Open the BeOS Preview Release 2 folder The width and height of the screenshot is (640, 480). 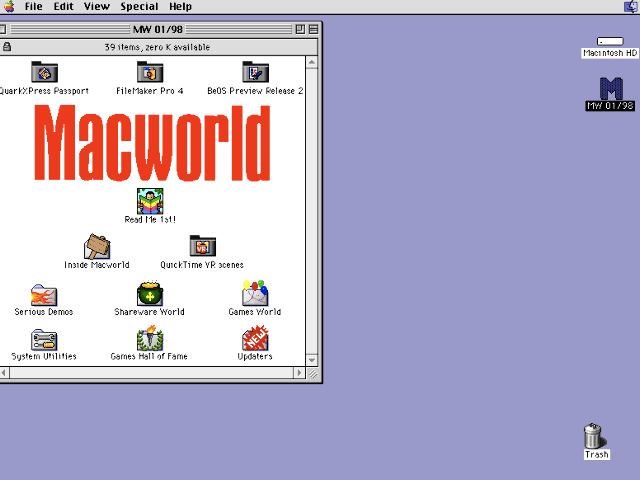click(x=255, y=72)
